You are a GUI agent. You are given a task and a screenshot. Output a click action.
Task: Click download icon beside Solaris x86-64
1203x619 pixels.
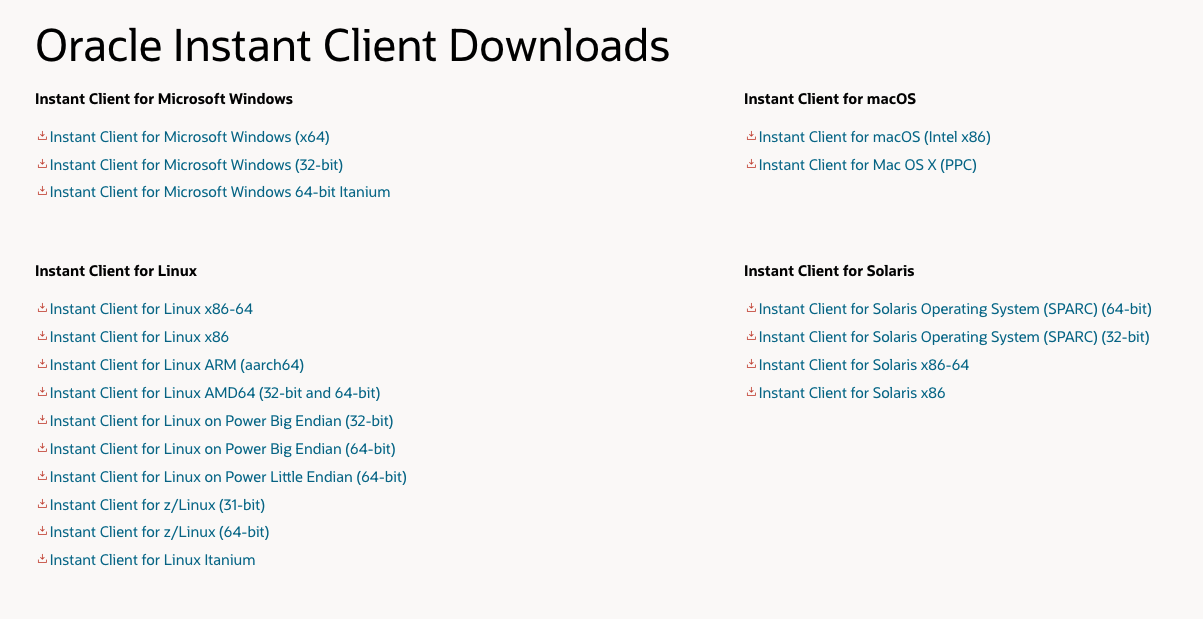751,364
